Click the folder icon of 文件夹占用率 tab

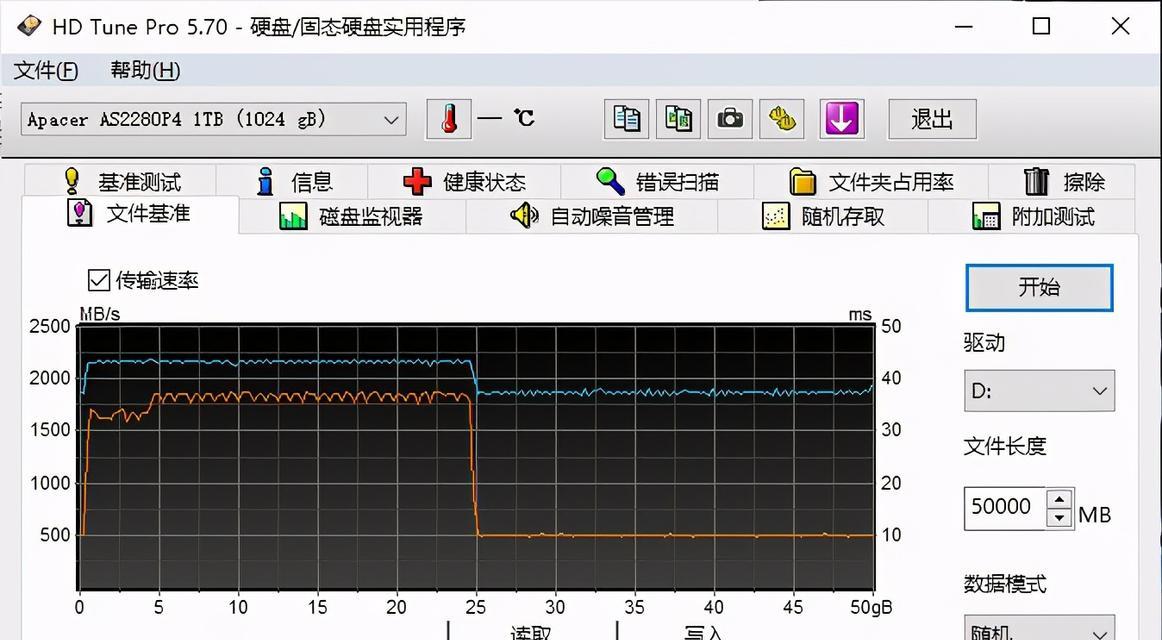802,181
